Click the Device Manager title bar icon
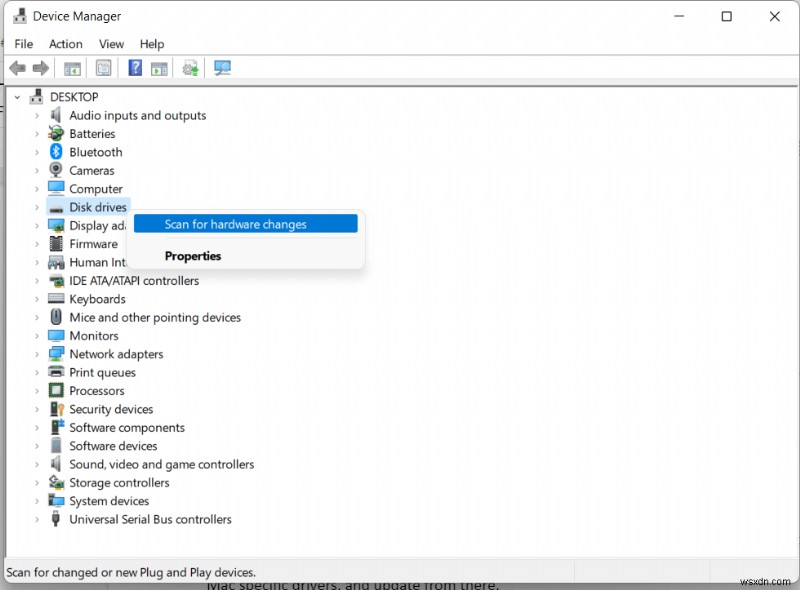The image size is (800, 590). point(20,16)
